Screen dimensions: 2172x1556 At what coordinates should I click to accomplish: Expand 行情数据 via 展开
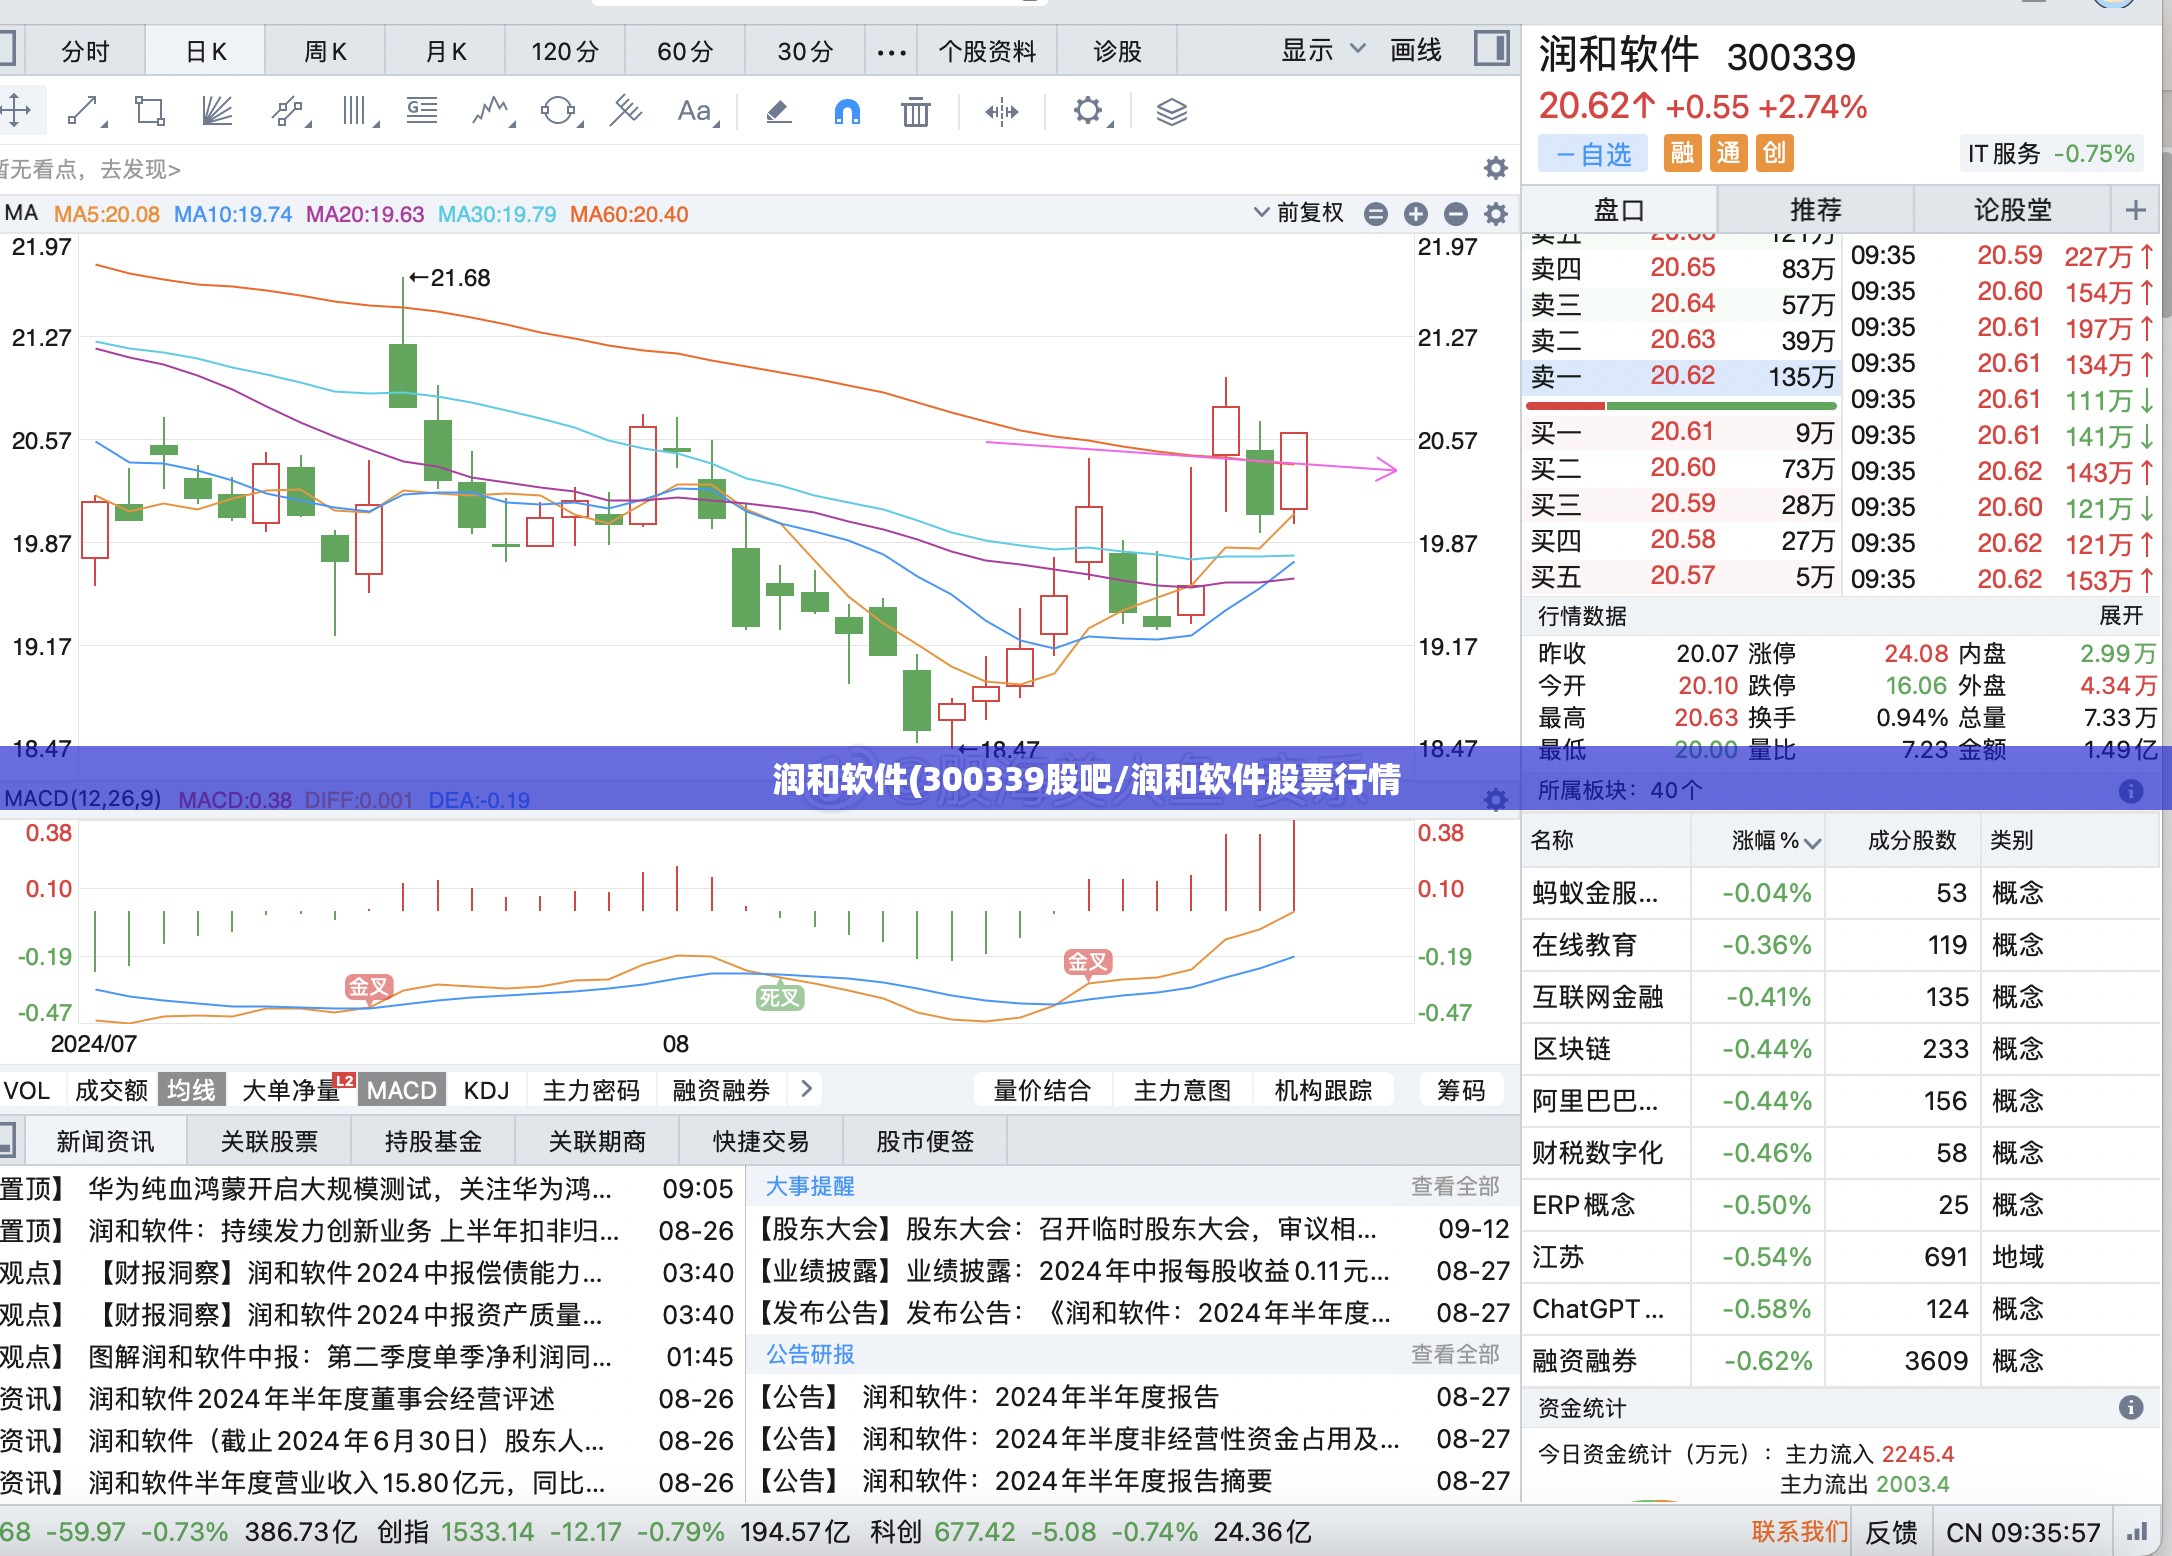pyautogui.click(x=2121, y=616)
